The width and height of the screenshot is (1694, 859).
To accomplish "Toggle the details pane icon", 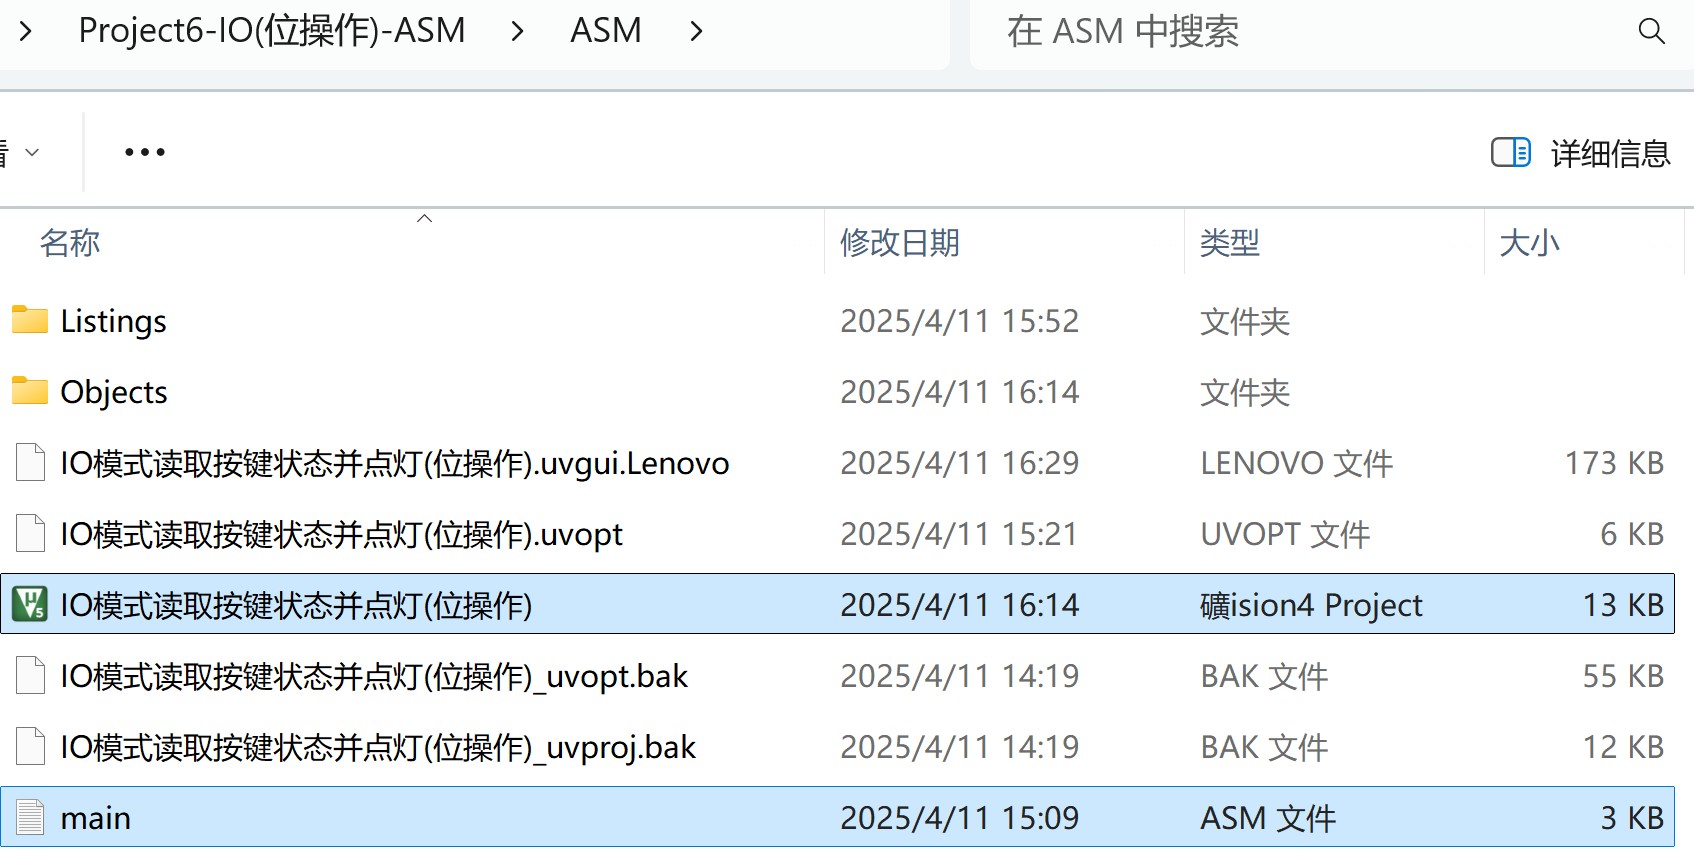I will coord(1510,152).
